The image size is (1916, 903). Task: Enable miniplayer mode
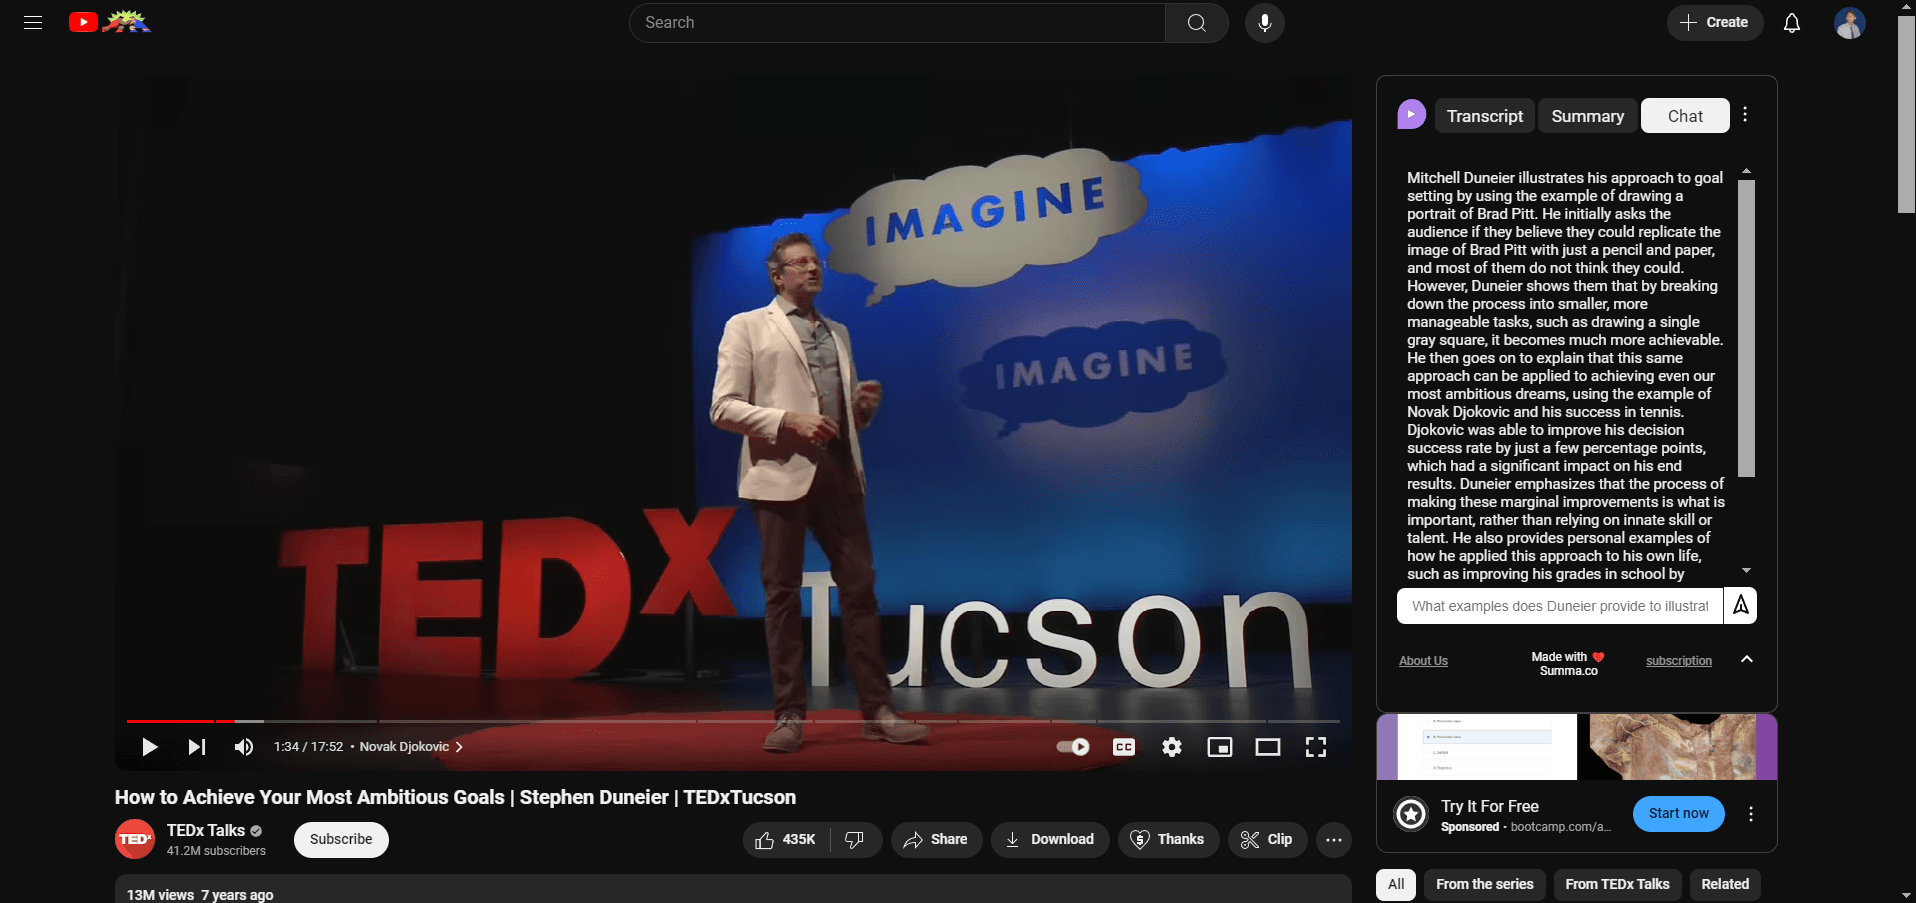pos(1219,747)
